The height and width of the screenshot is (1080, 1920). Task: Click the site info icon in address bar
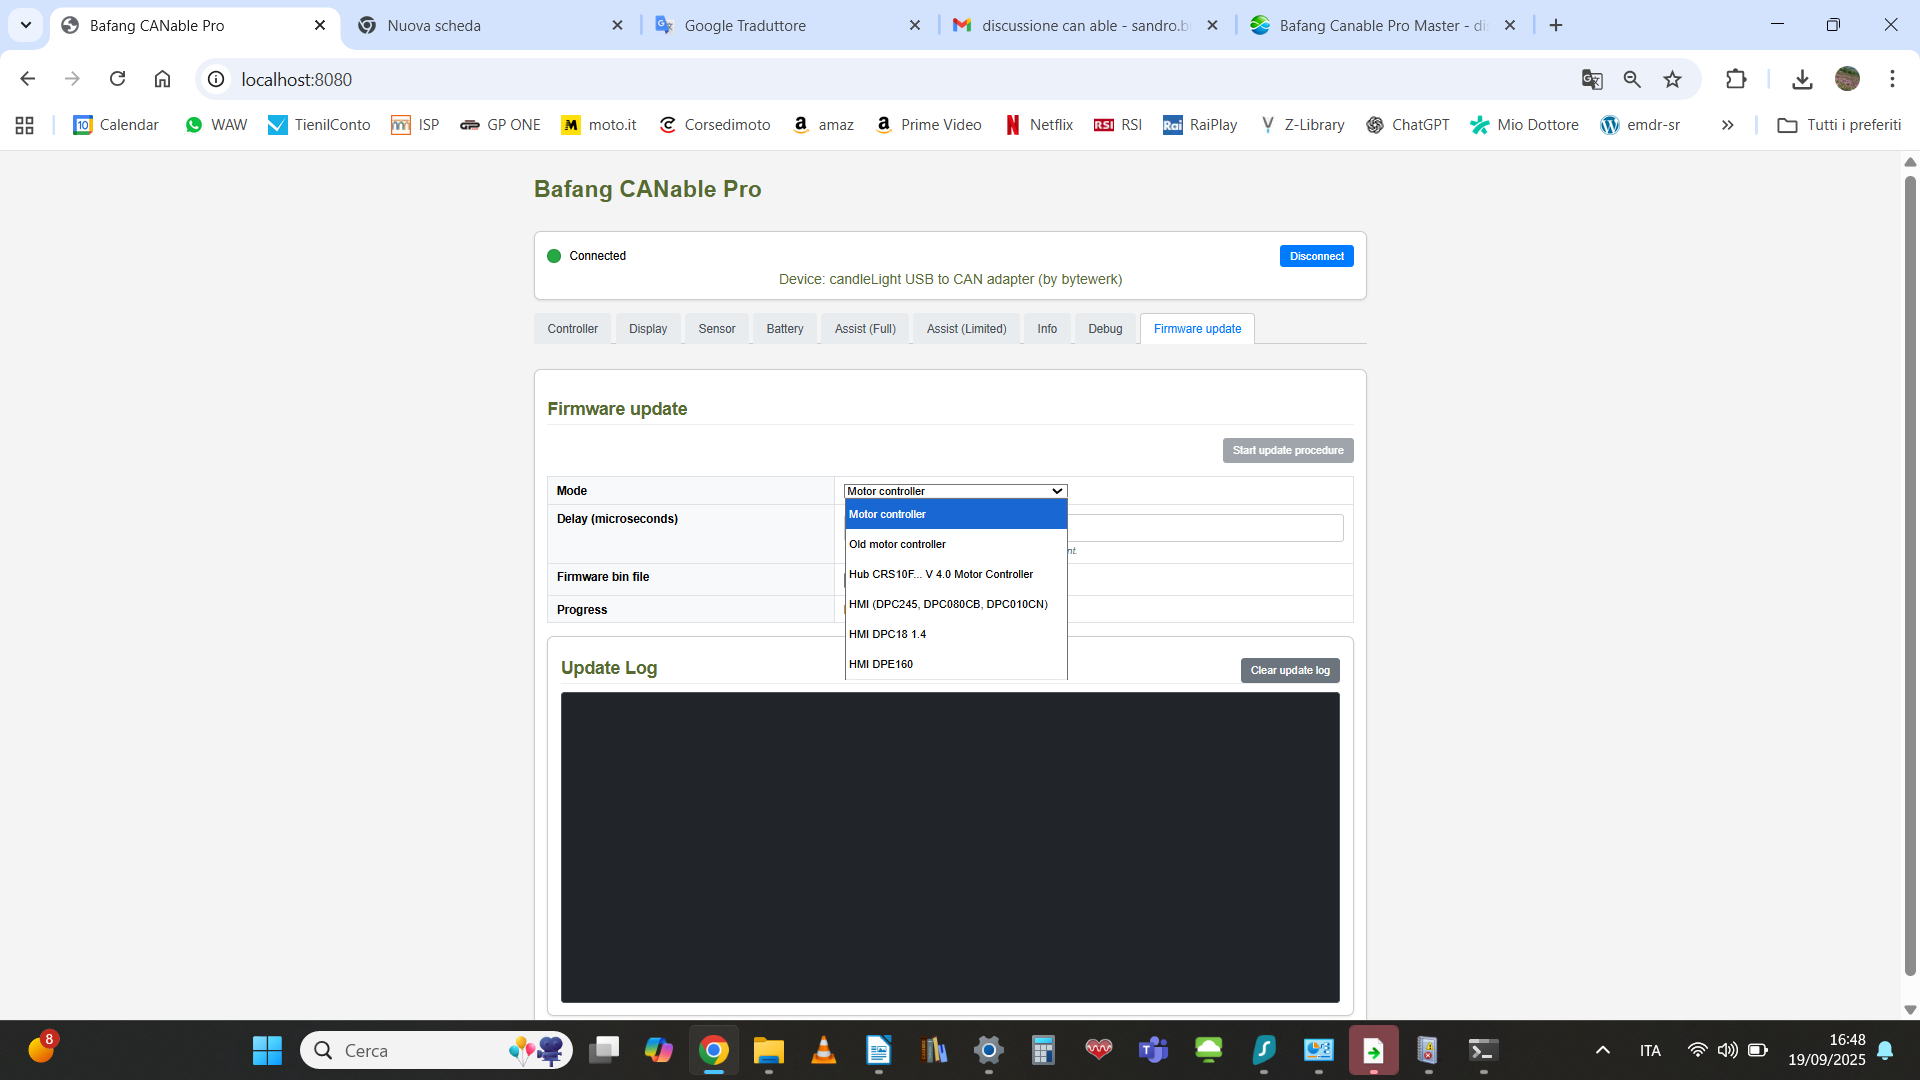pyautogui.click(x=216, y=79)
